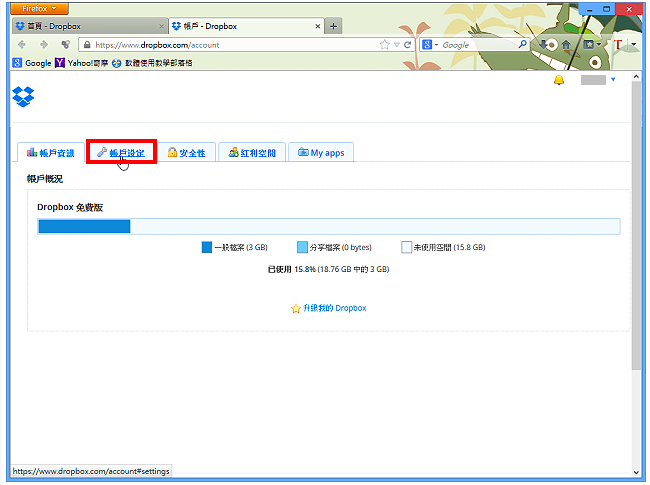Open the 帳戶設定 tab
Screen dimensions: 650x485
pos(121,153)
